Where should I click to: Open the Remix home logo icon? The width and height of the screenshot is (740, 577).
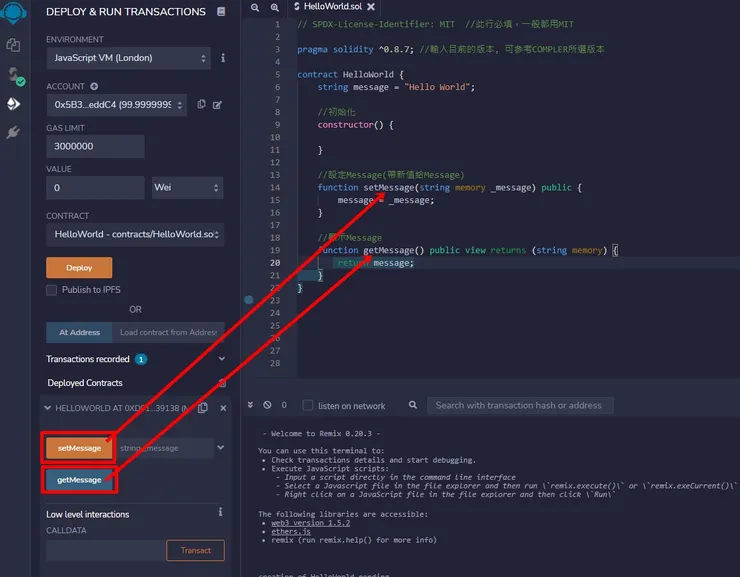[x=13, y=12]
